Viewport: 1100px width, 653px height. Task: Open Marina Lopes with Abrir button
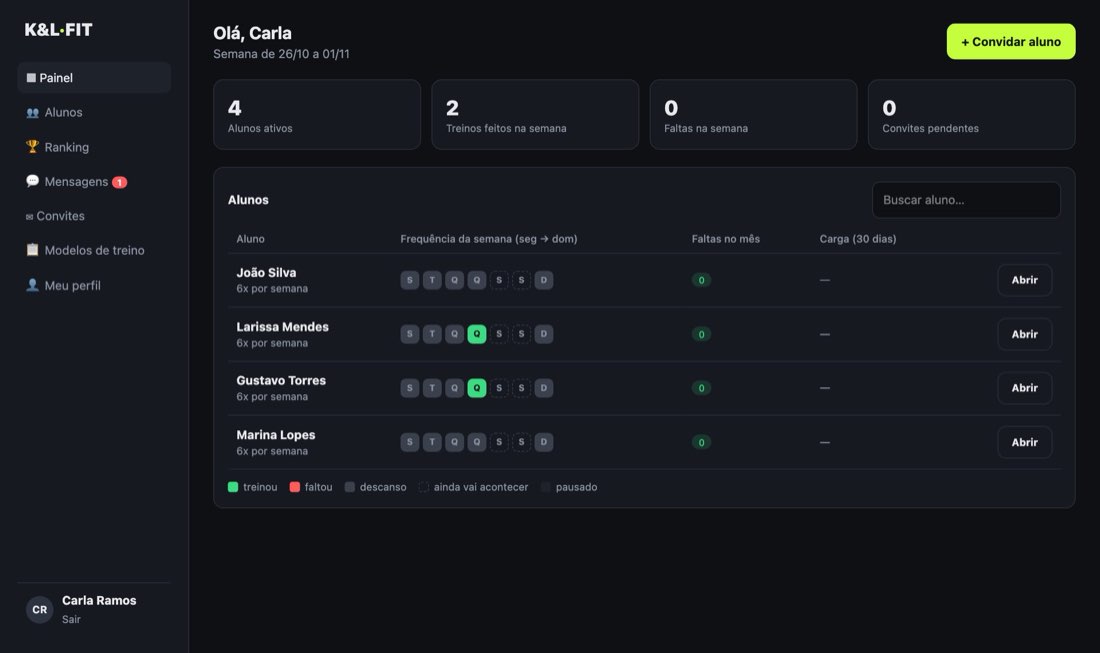(x=1024, y=442)
